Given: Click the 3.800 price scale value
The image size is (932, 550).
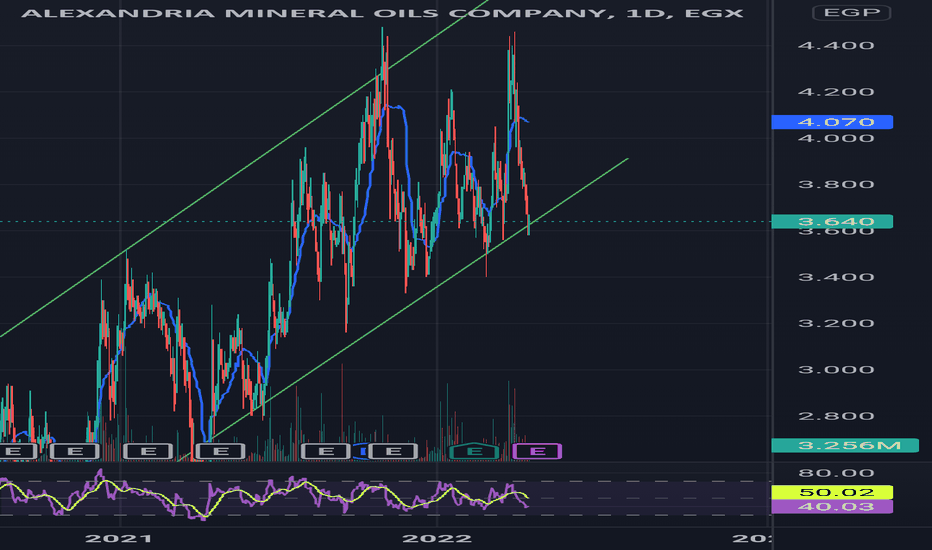Looking at the screenshot, I should [x=835, y=184].
